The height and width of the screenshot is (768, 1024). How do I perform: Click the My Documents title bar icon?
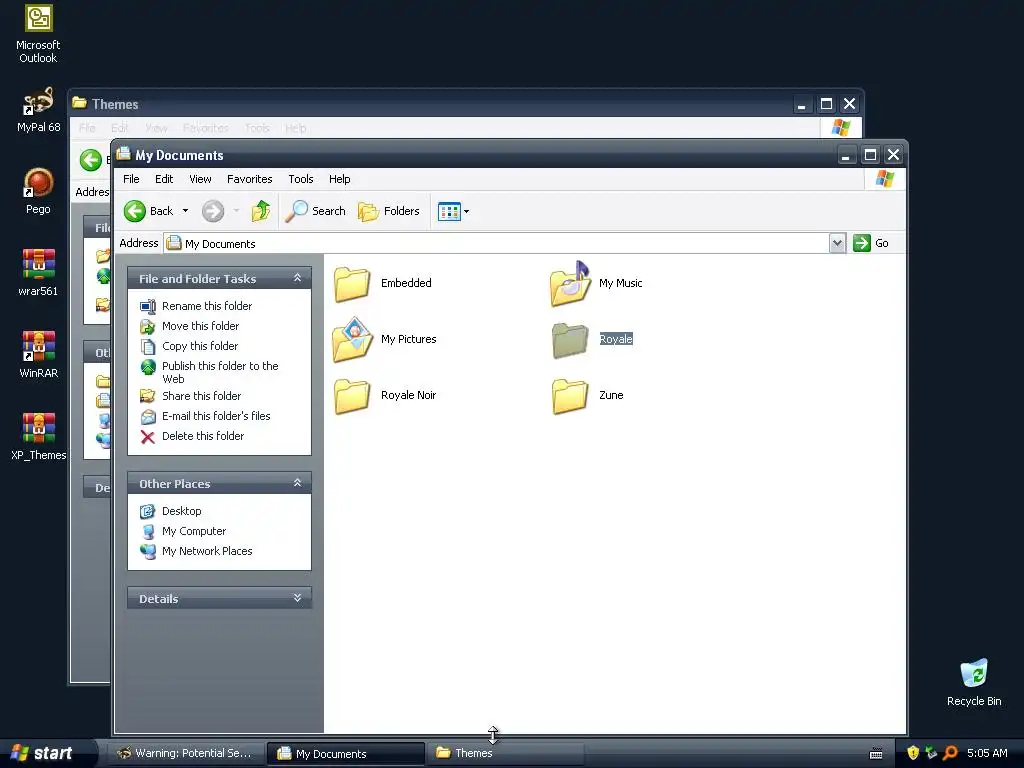click(x=123, y=154)
